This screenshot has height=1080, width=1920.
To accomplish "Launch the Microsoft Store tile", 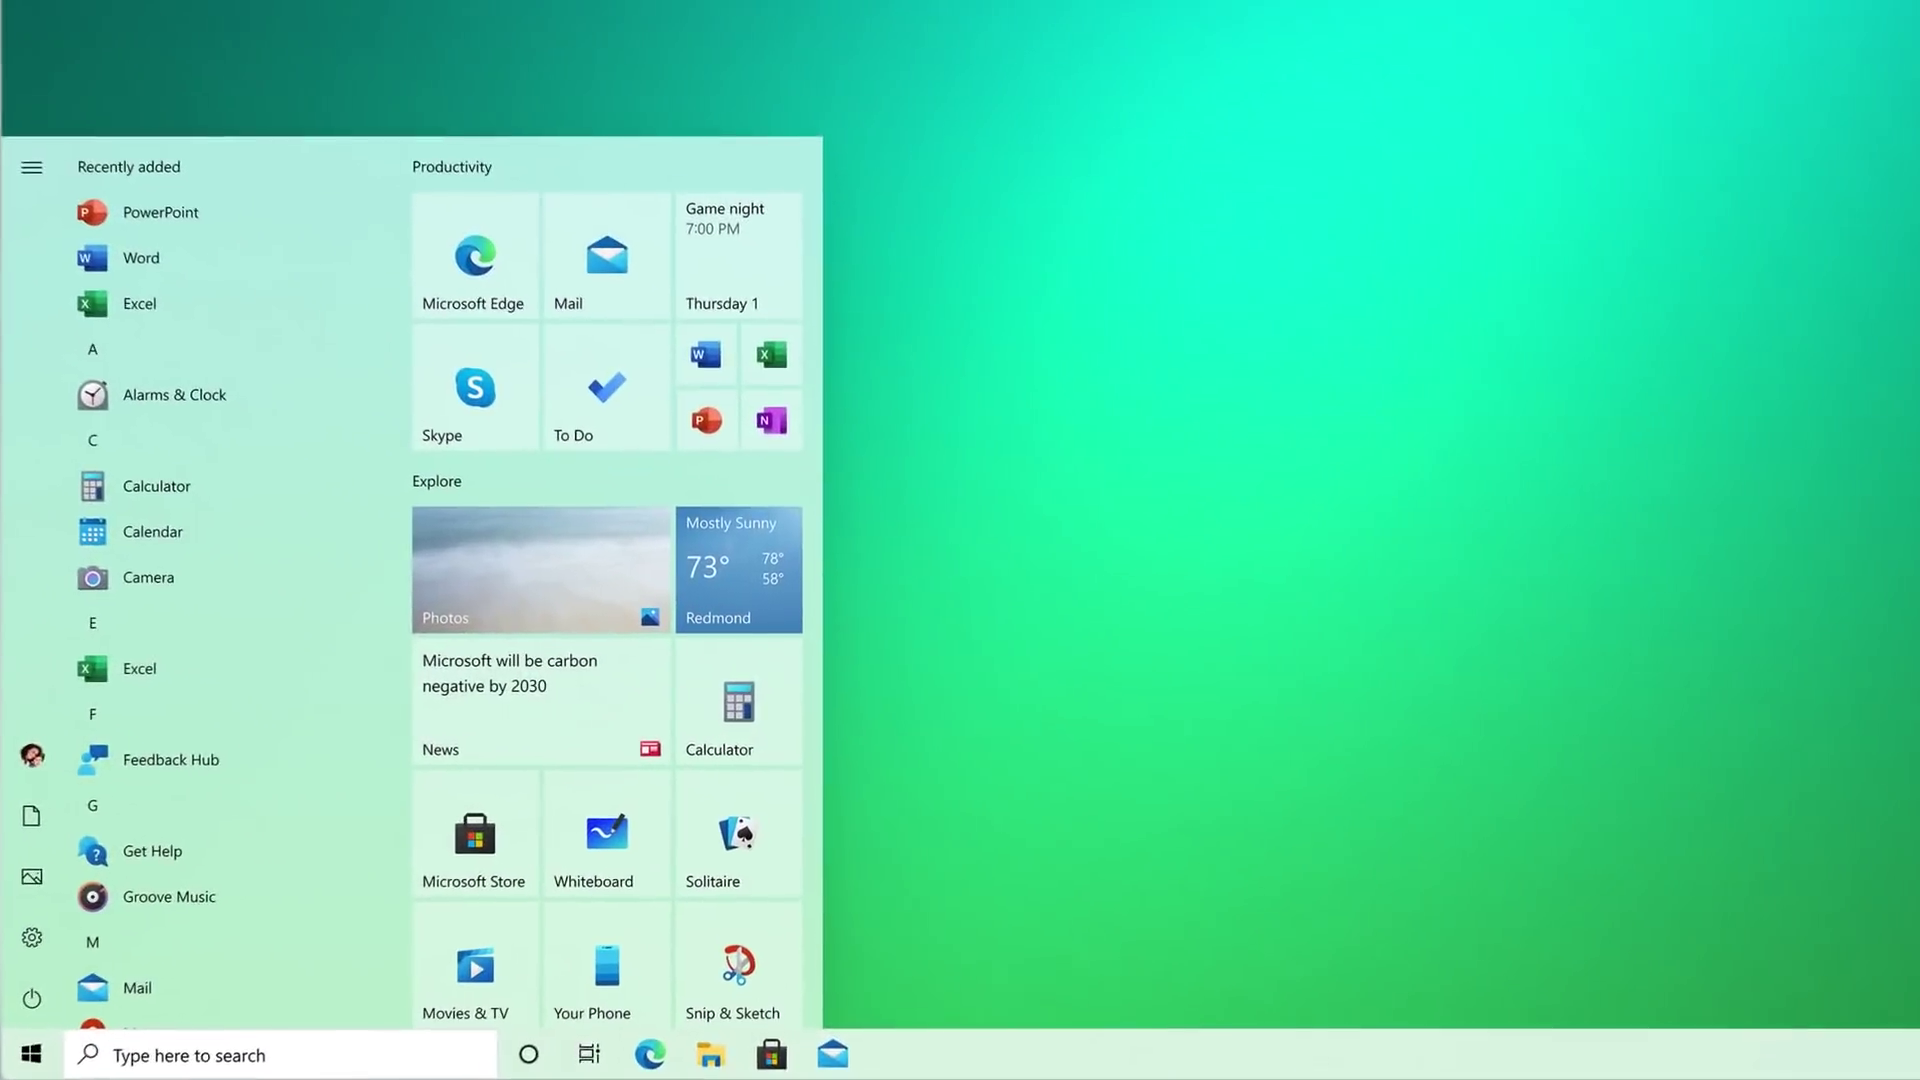I will pyautogui.click(x=475, y=834).
